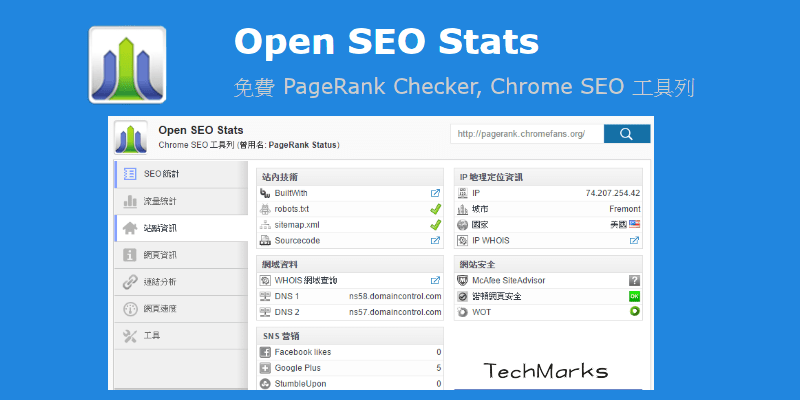Image resolution: width=800 pixels, height=400 pixels.
Task: Select the 網頁資訊 page info tab
Action: pyautogui.click(x=180, y=255)
